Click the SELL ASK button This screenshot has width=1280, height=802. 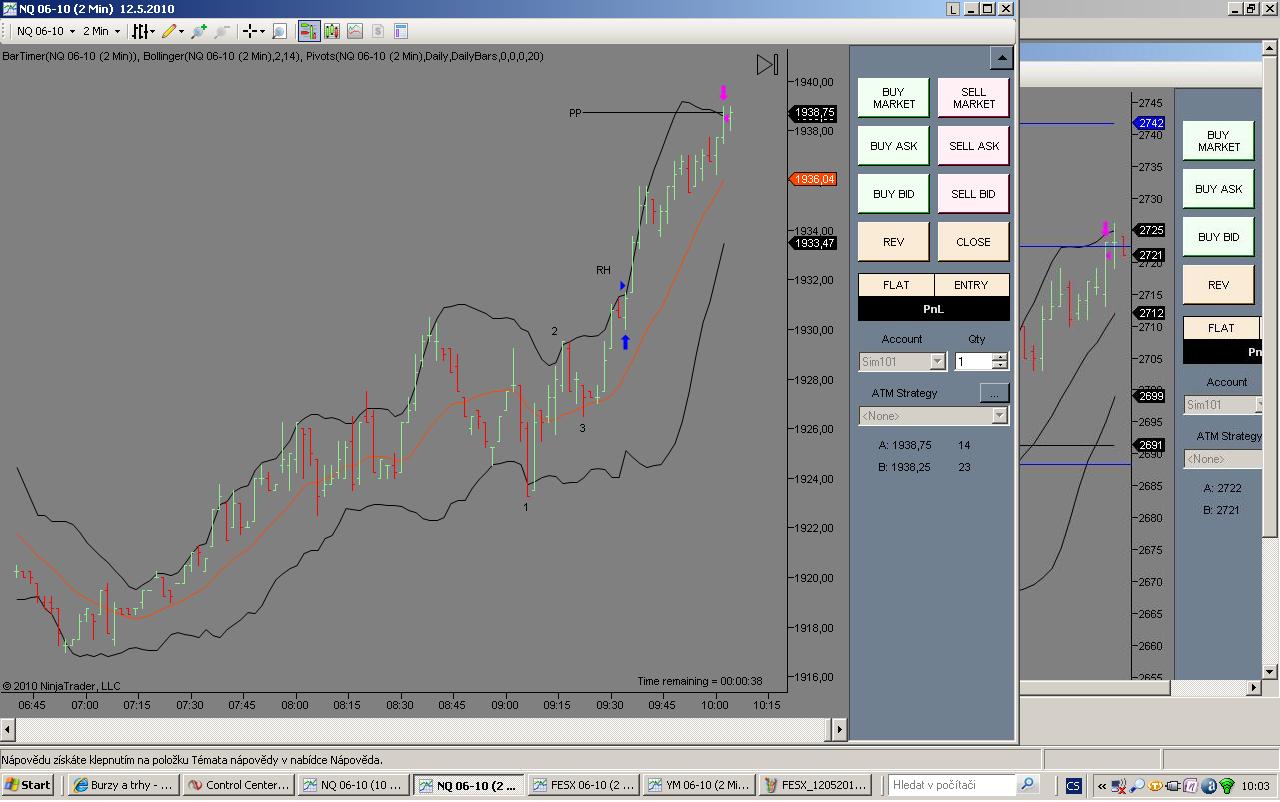coord(974,146)
